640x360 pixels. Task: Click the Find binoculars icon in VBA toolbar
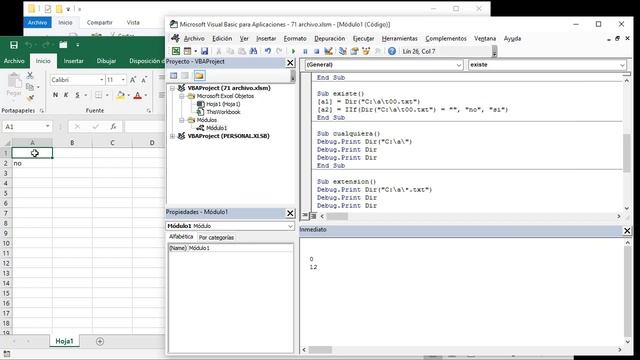[253, 51]
